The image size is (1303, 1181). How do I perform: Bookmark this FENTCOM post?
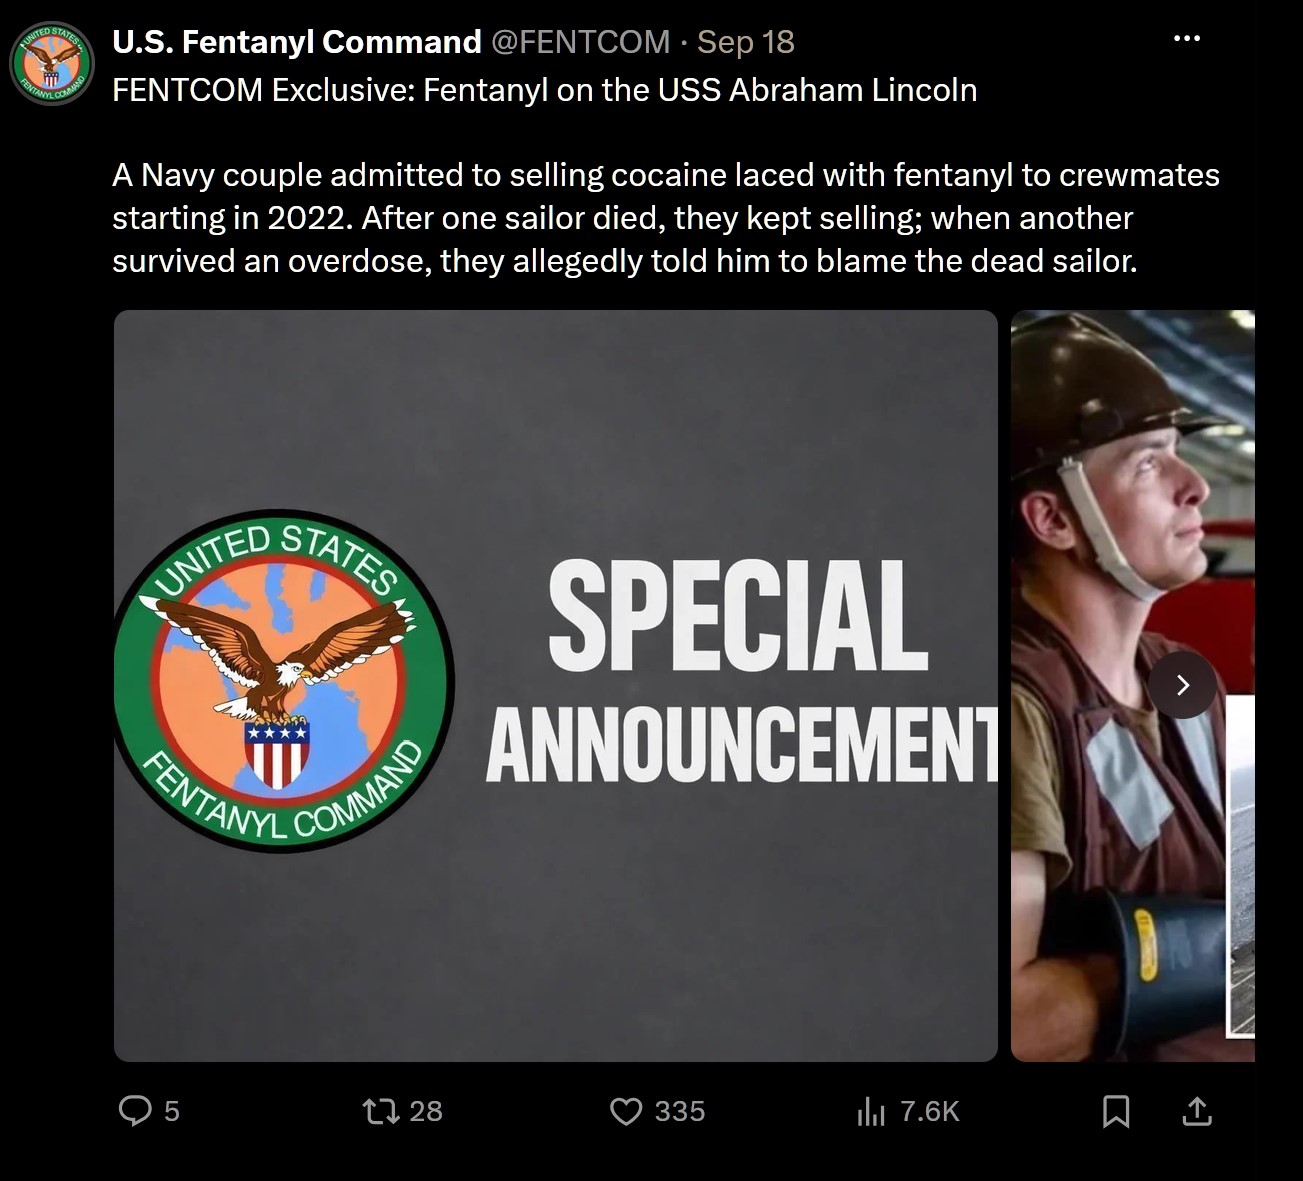[1116, 1111]
